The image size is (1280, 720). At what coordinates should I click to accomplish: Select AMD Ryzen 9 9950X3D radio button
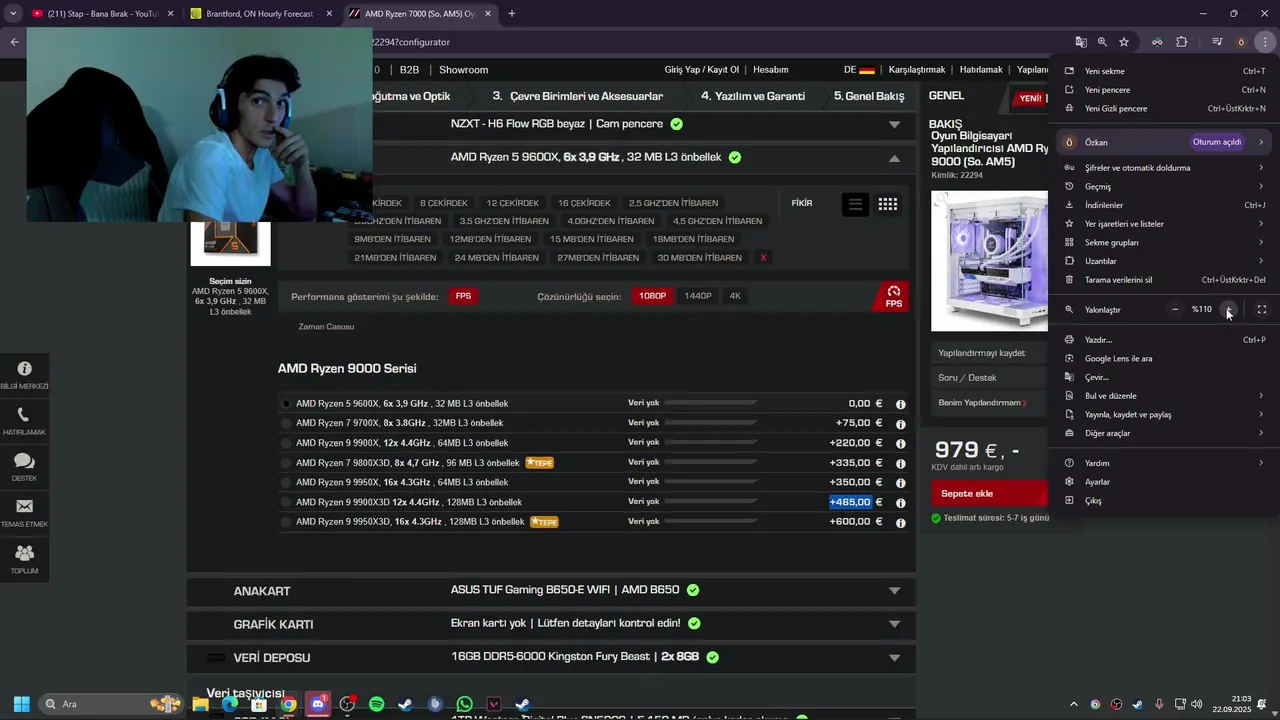pos(286,522)
